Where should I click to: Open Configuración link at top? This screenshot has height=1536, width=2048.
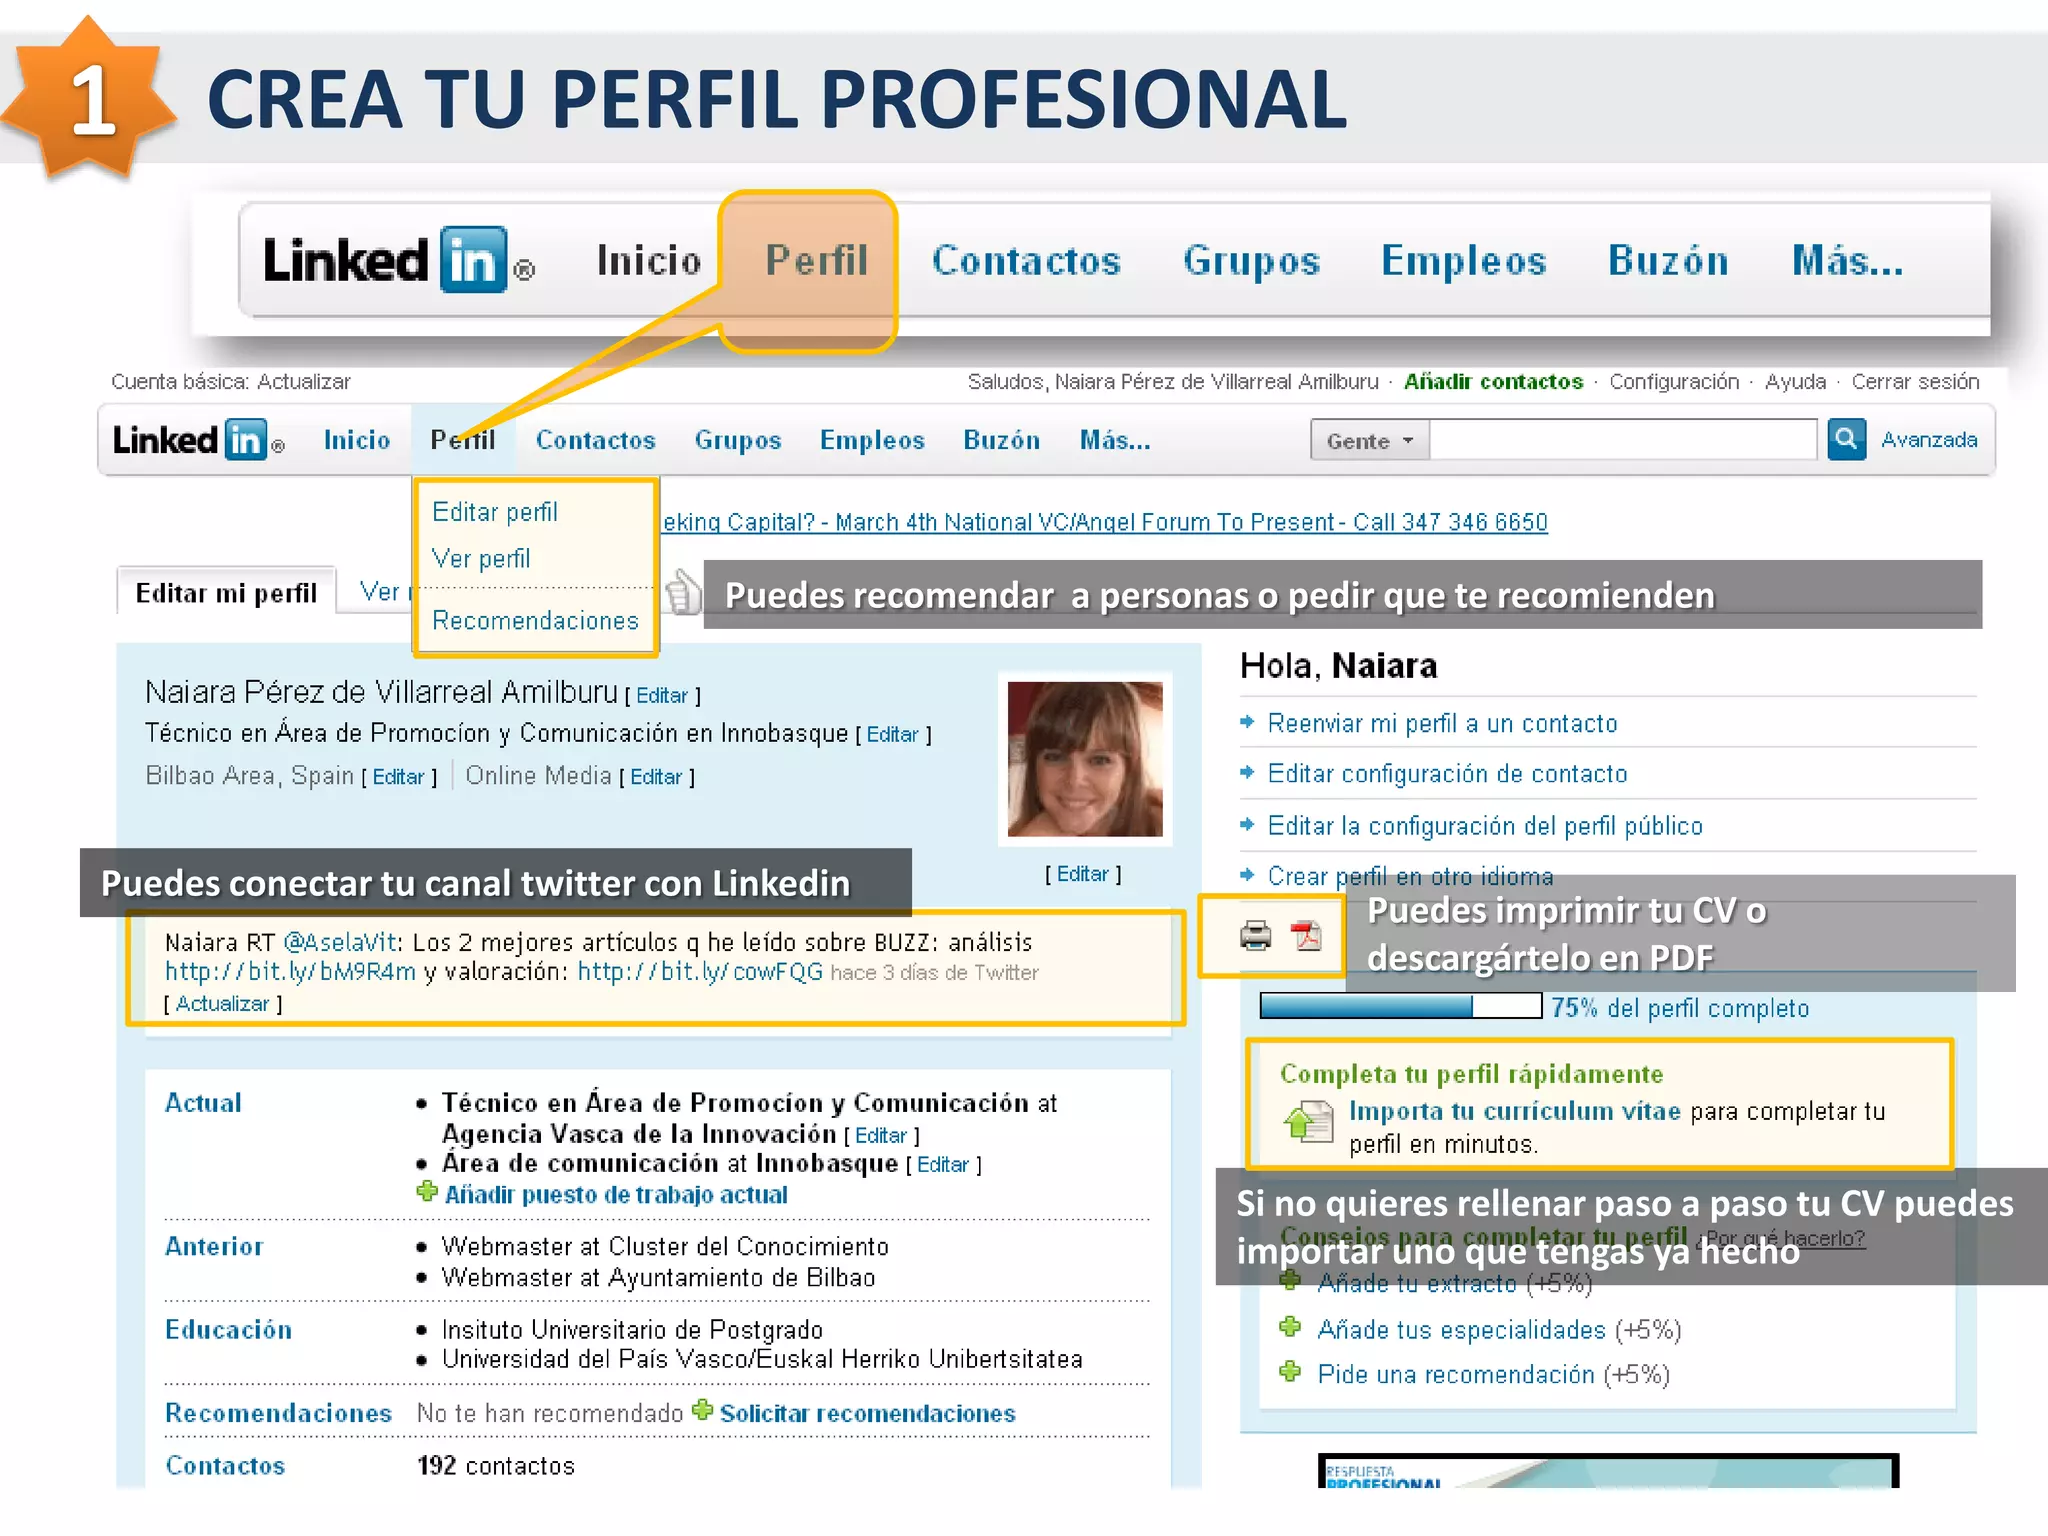(1674, 382)
